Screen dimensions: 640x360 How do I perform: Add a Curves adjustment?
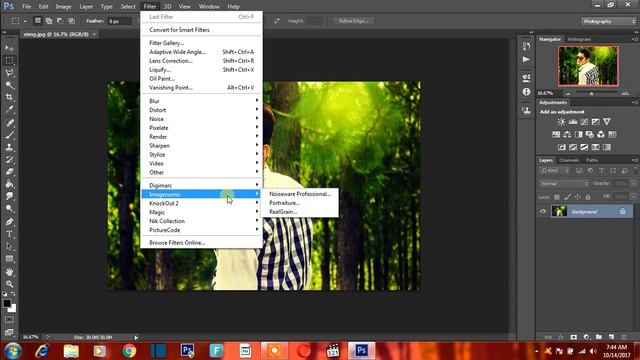(x=584, y=122)
